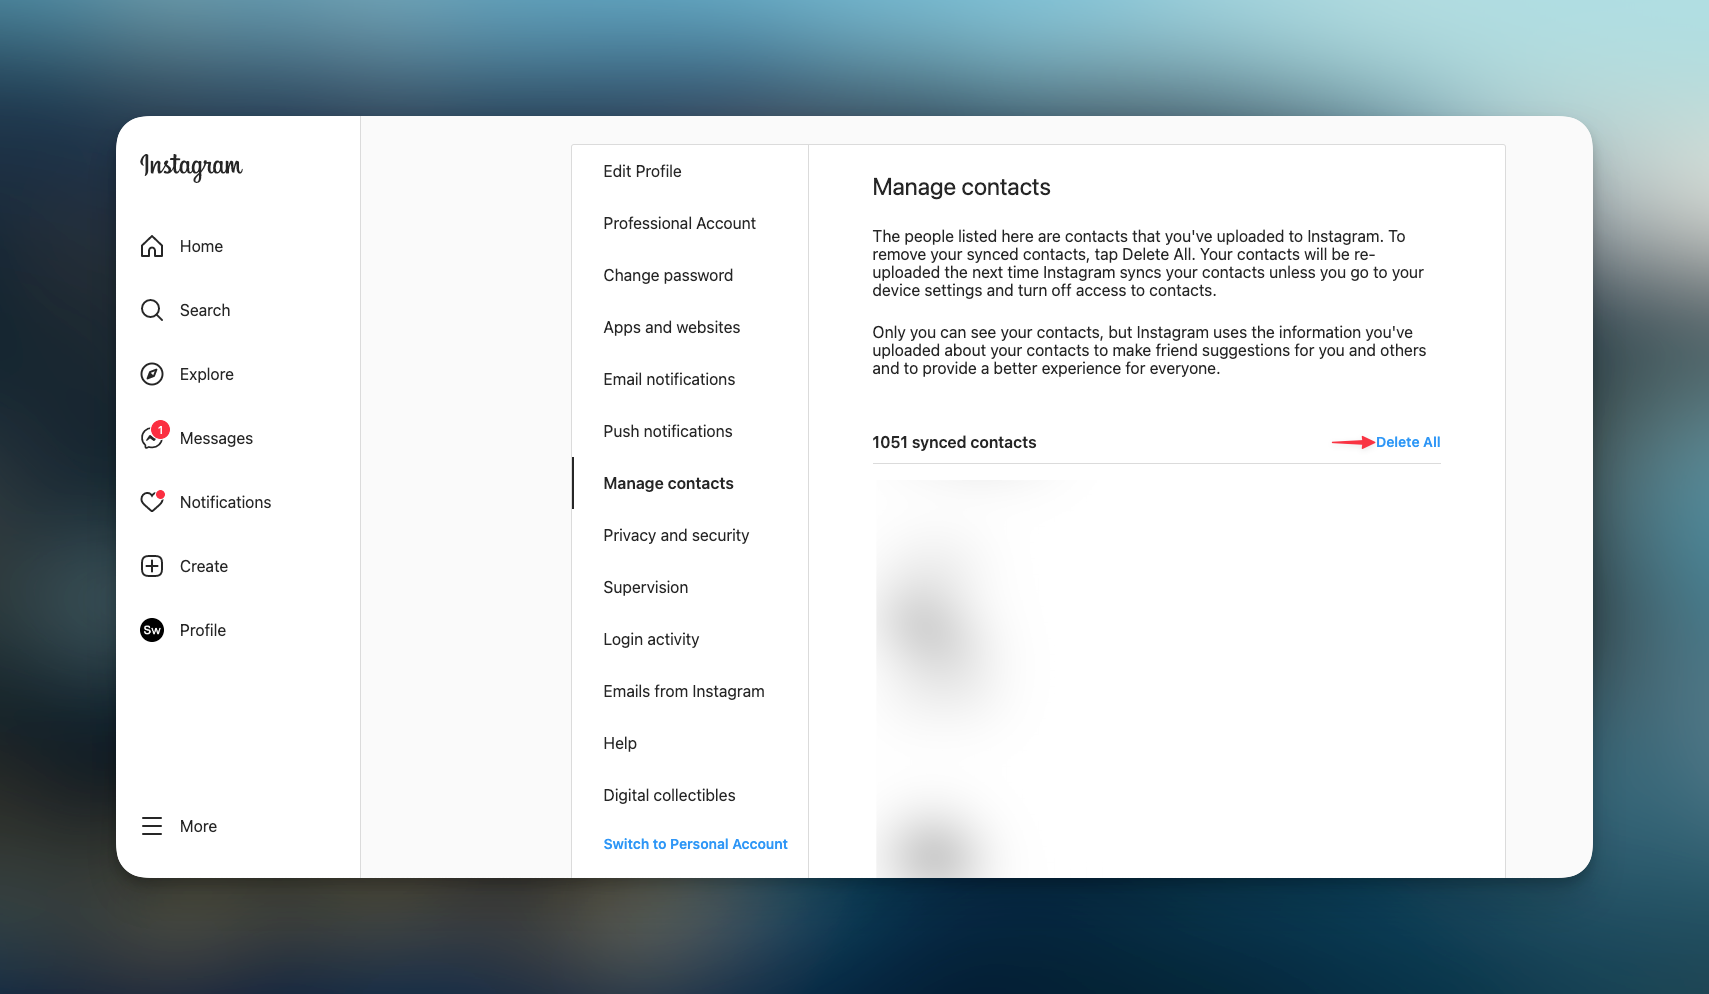
Task: Click Switch to Personal Account link
Action: [695, 844]
